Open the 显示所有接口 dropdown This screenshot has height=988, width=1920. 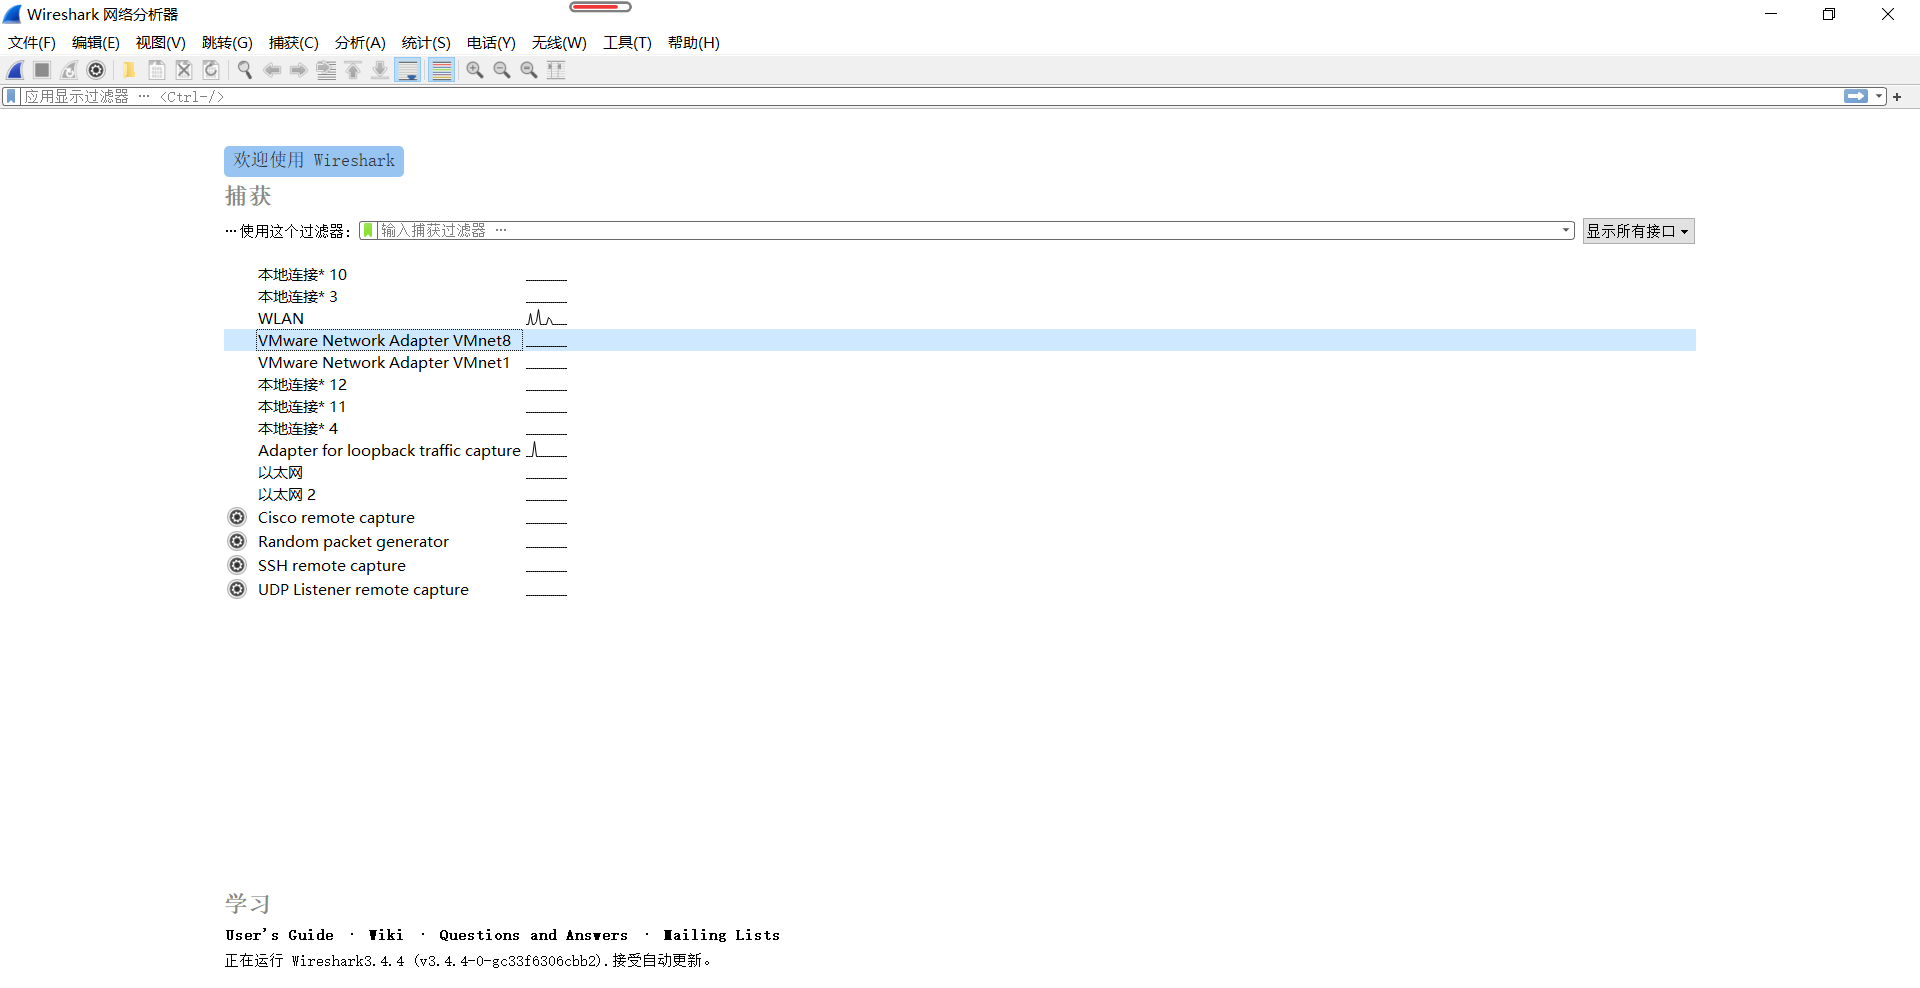coord(1638,231)
